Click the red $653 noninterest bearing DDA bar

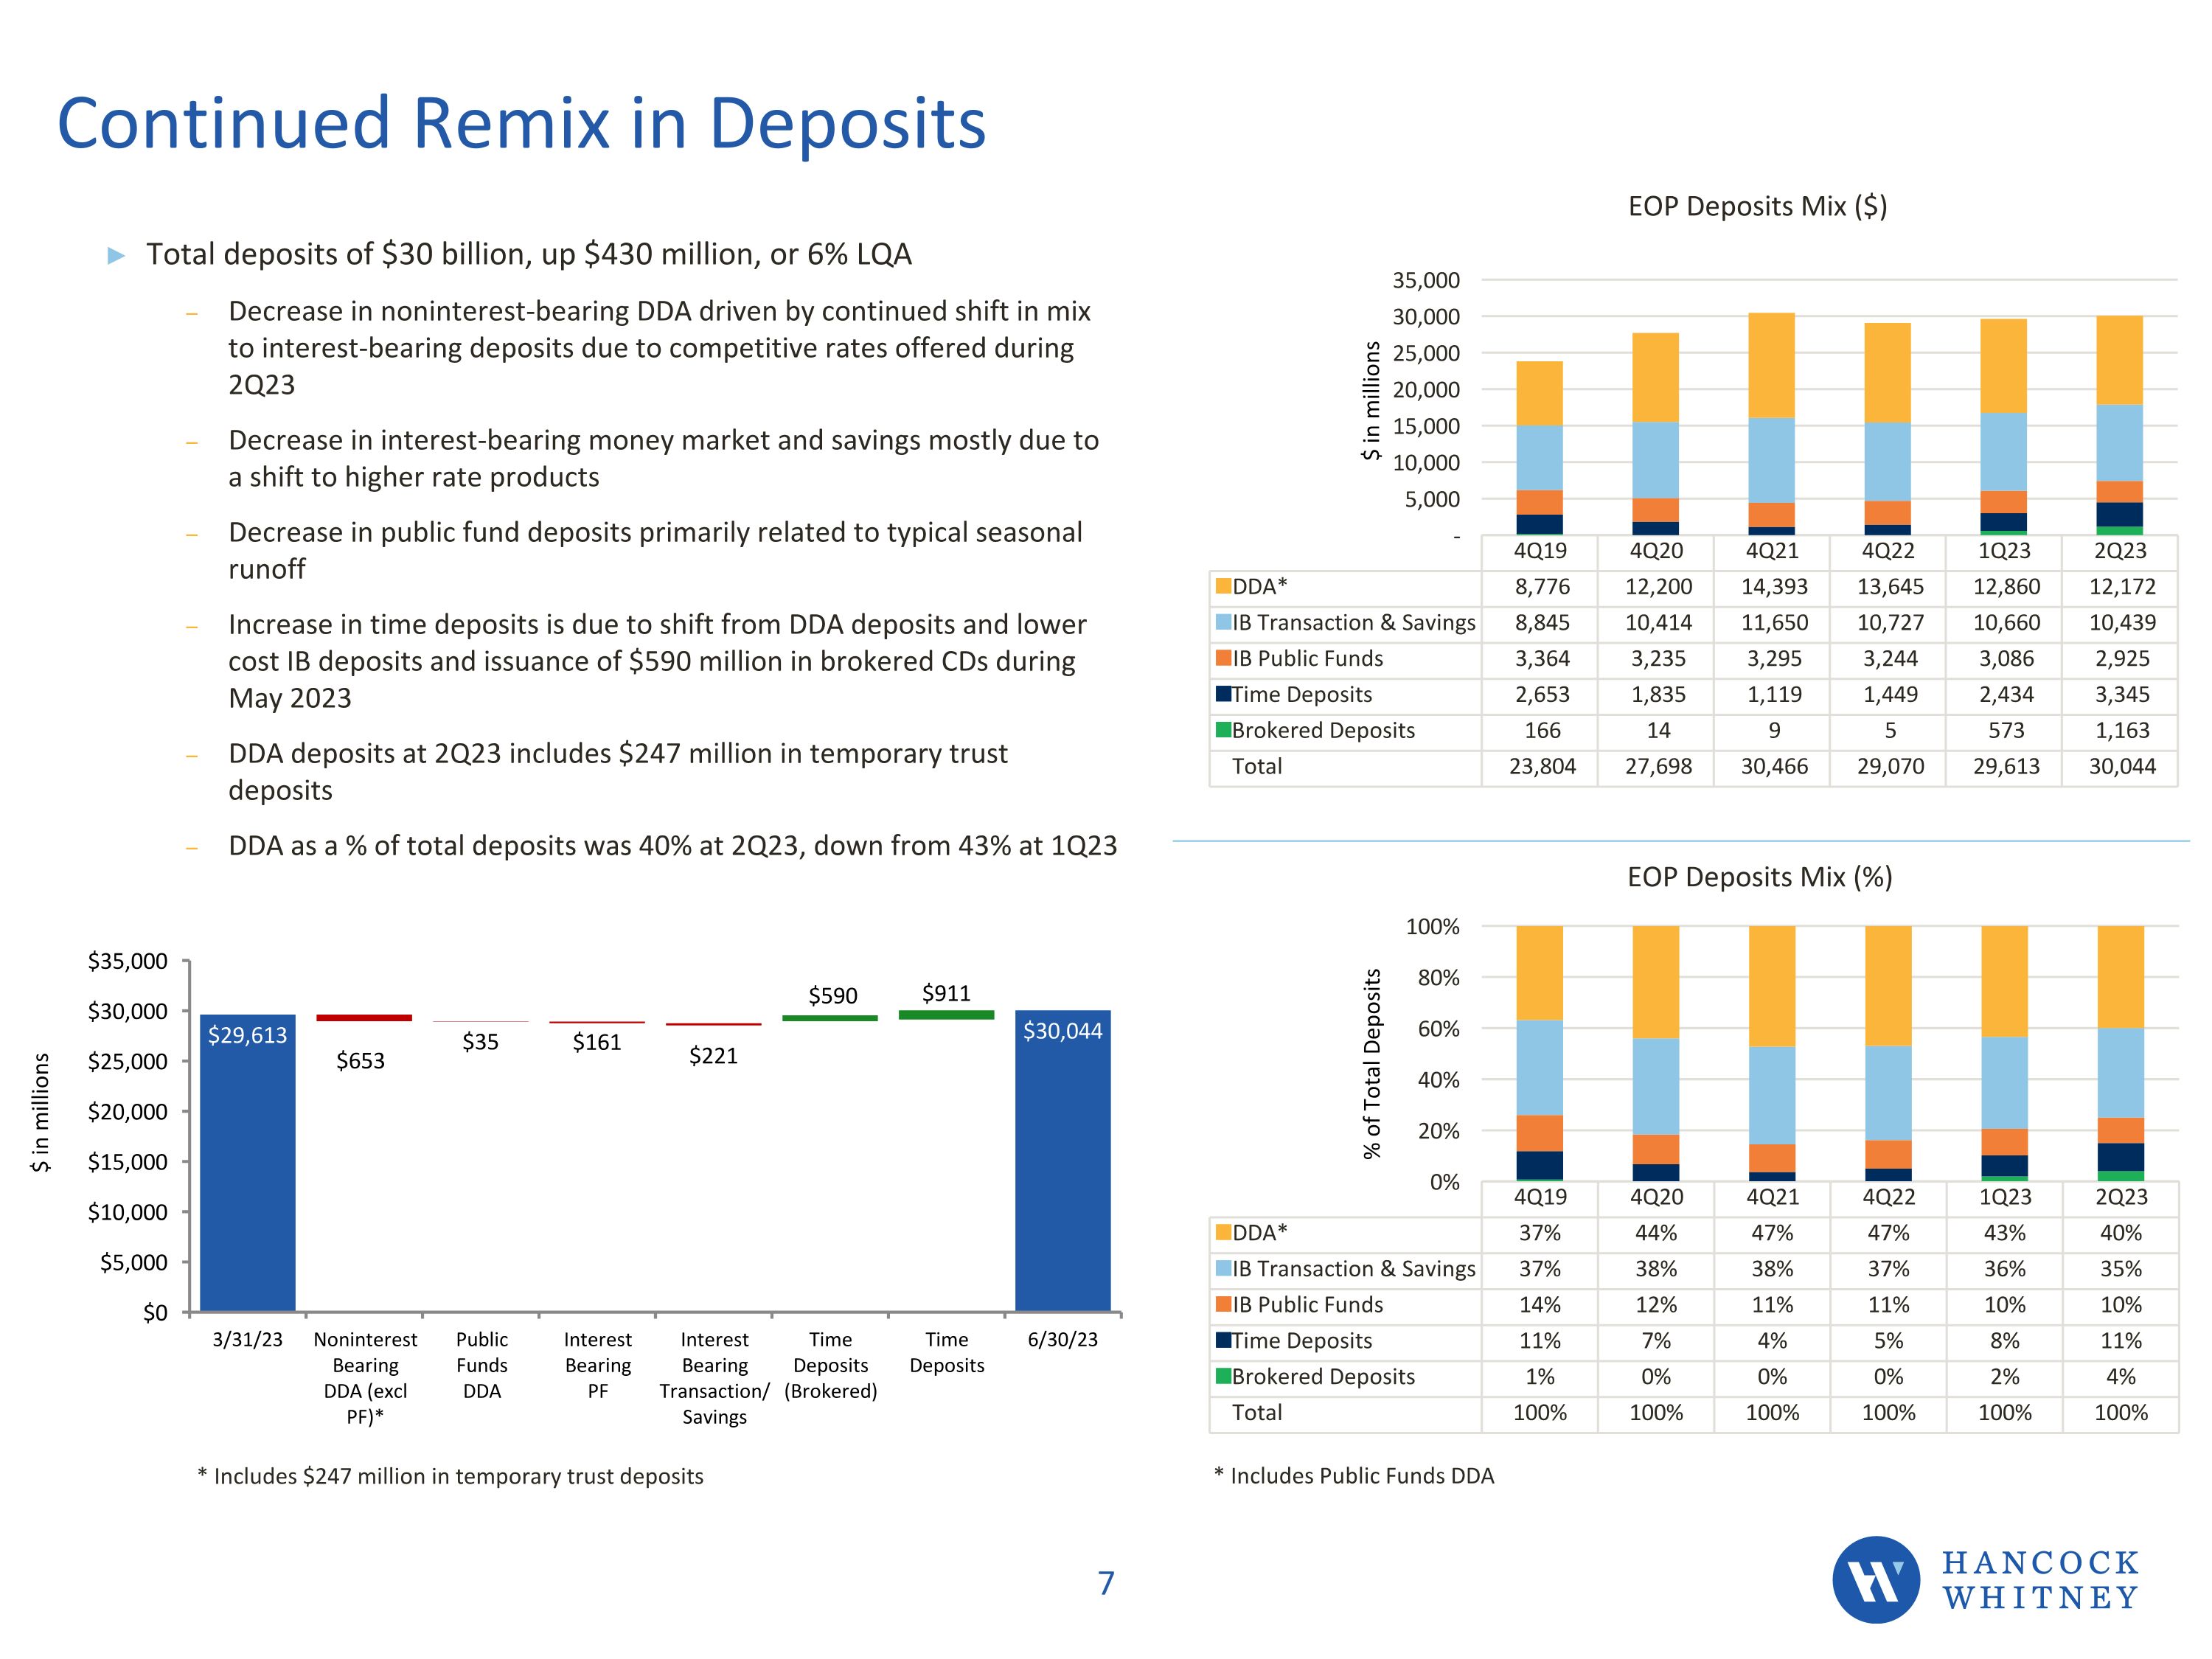[x=364, y=1018]
